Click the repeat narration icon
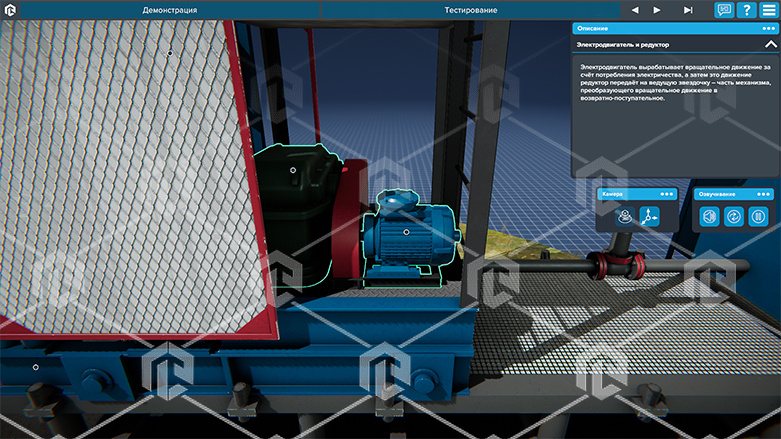The height and width of the screenshot is (439, 781). pos(734,216)
